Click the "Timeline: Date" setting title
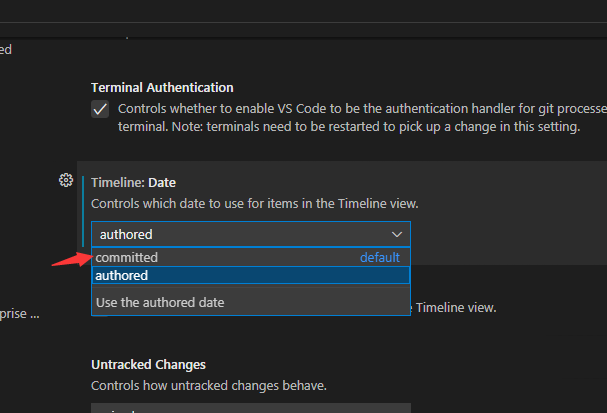 [x=133, y=183]
